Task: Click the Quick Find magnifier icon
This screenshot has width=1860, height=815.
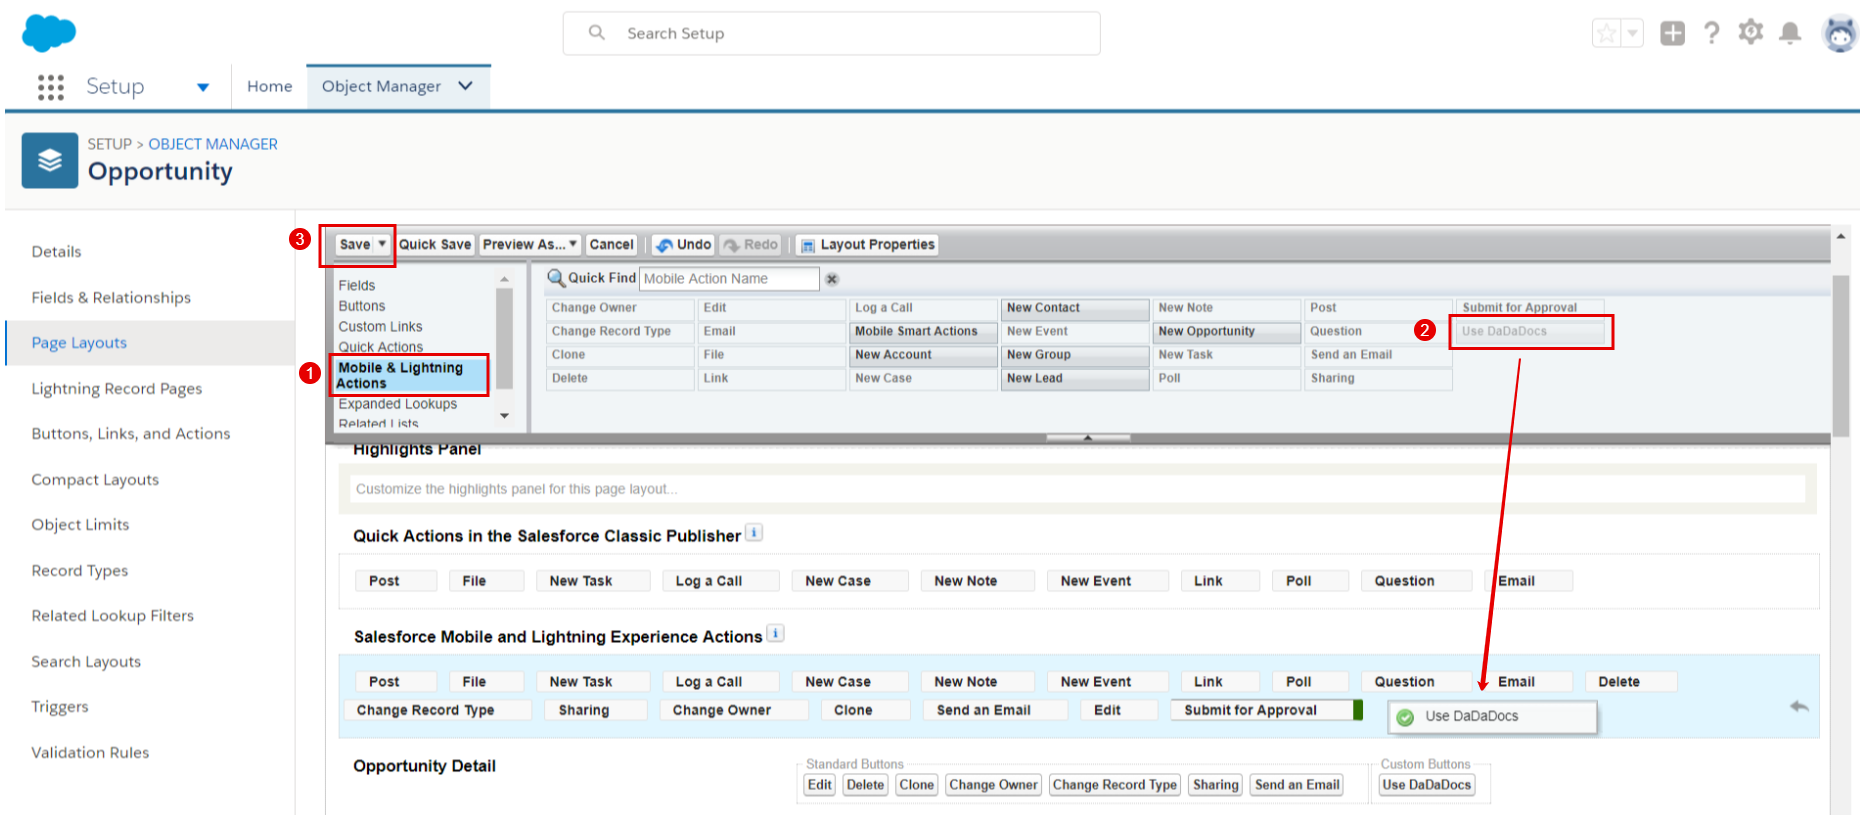Action: [x=556, y=278]
